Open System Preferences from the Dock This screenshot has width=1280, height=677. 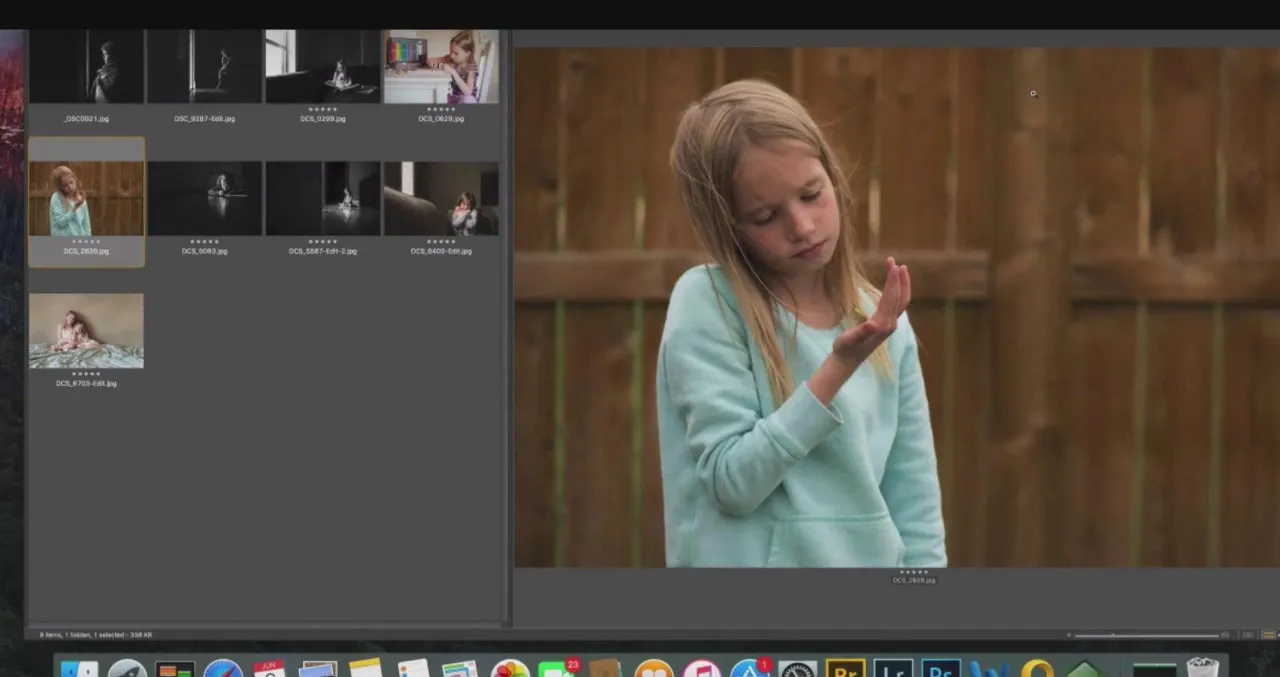click(x=797, y=668)
